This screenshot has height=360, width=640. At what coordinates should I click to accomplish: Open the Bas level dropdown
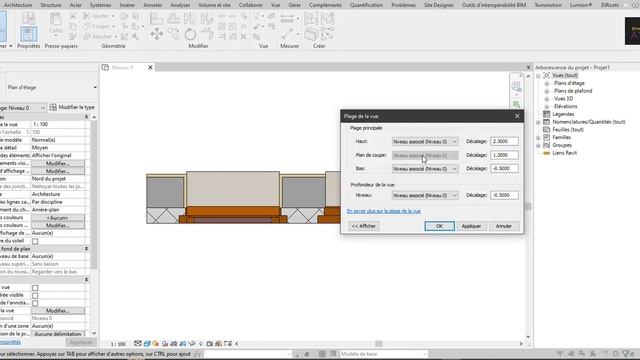(x=425, y=169)
